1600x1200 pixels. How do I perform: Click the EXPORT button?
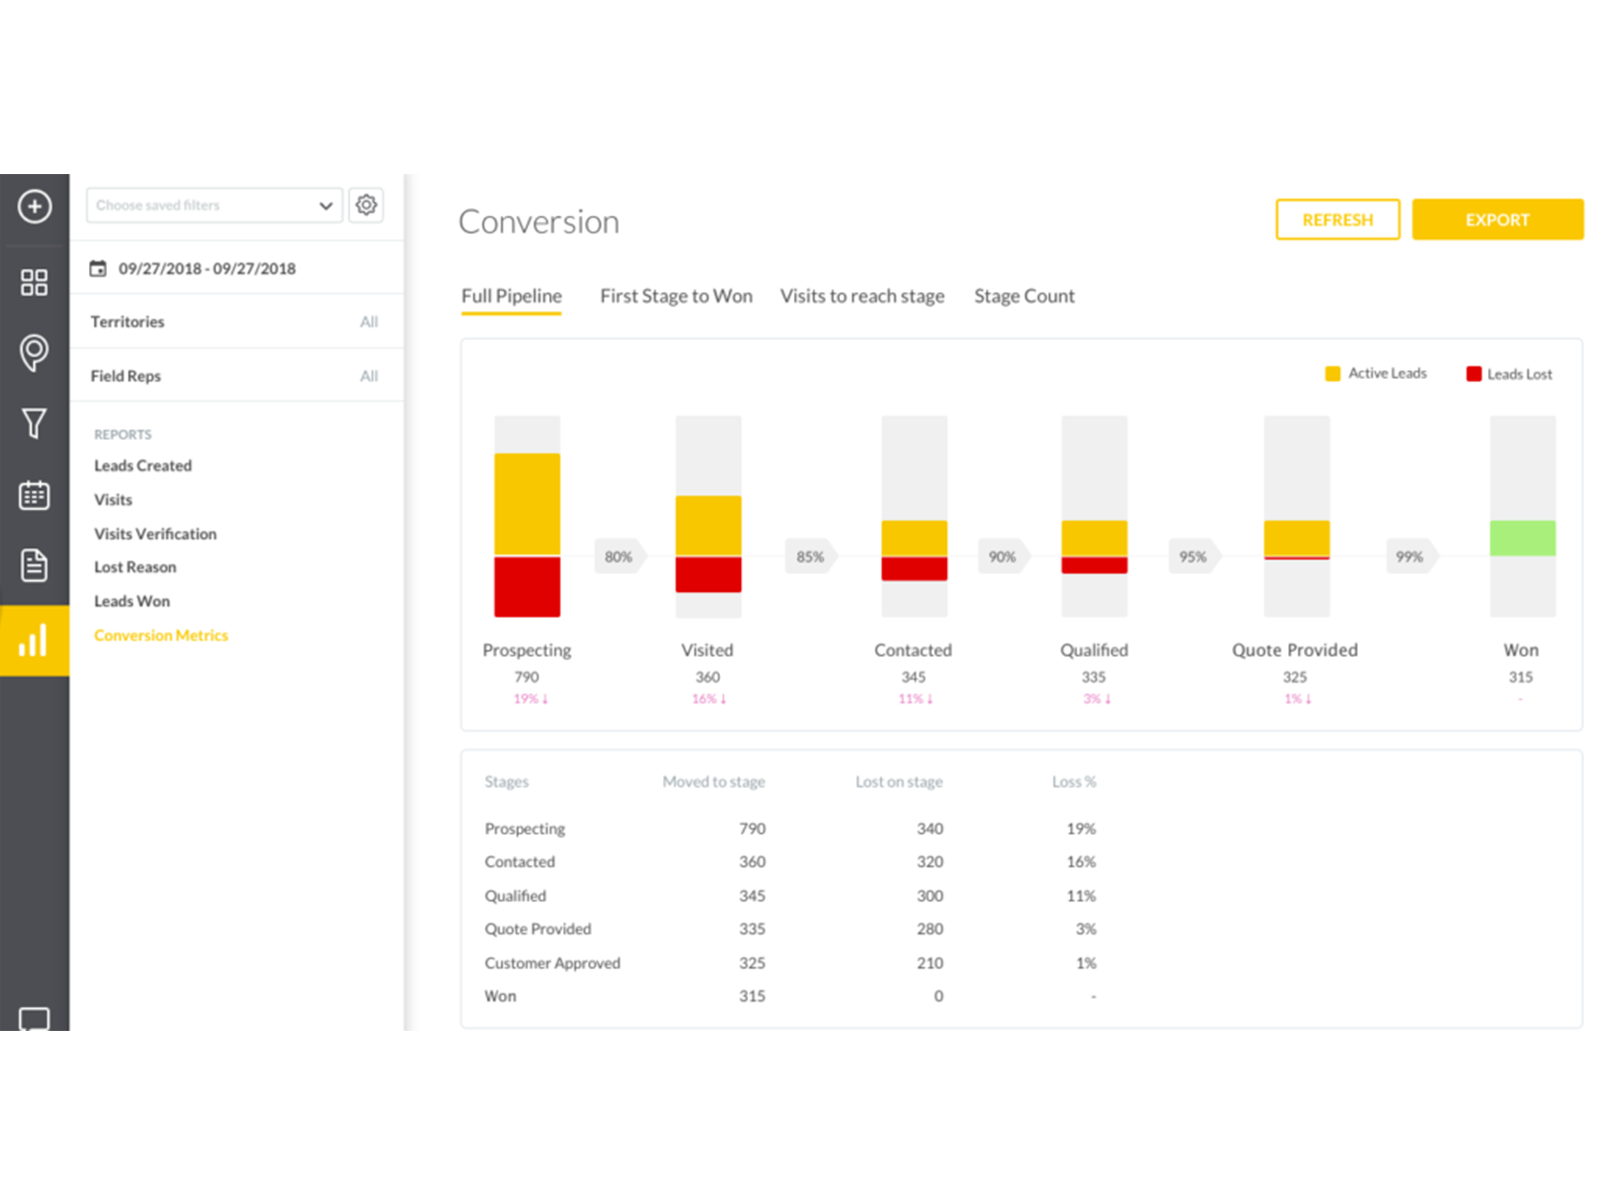[1497, 219]
